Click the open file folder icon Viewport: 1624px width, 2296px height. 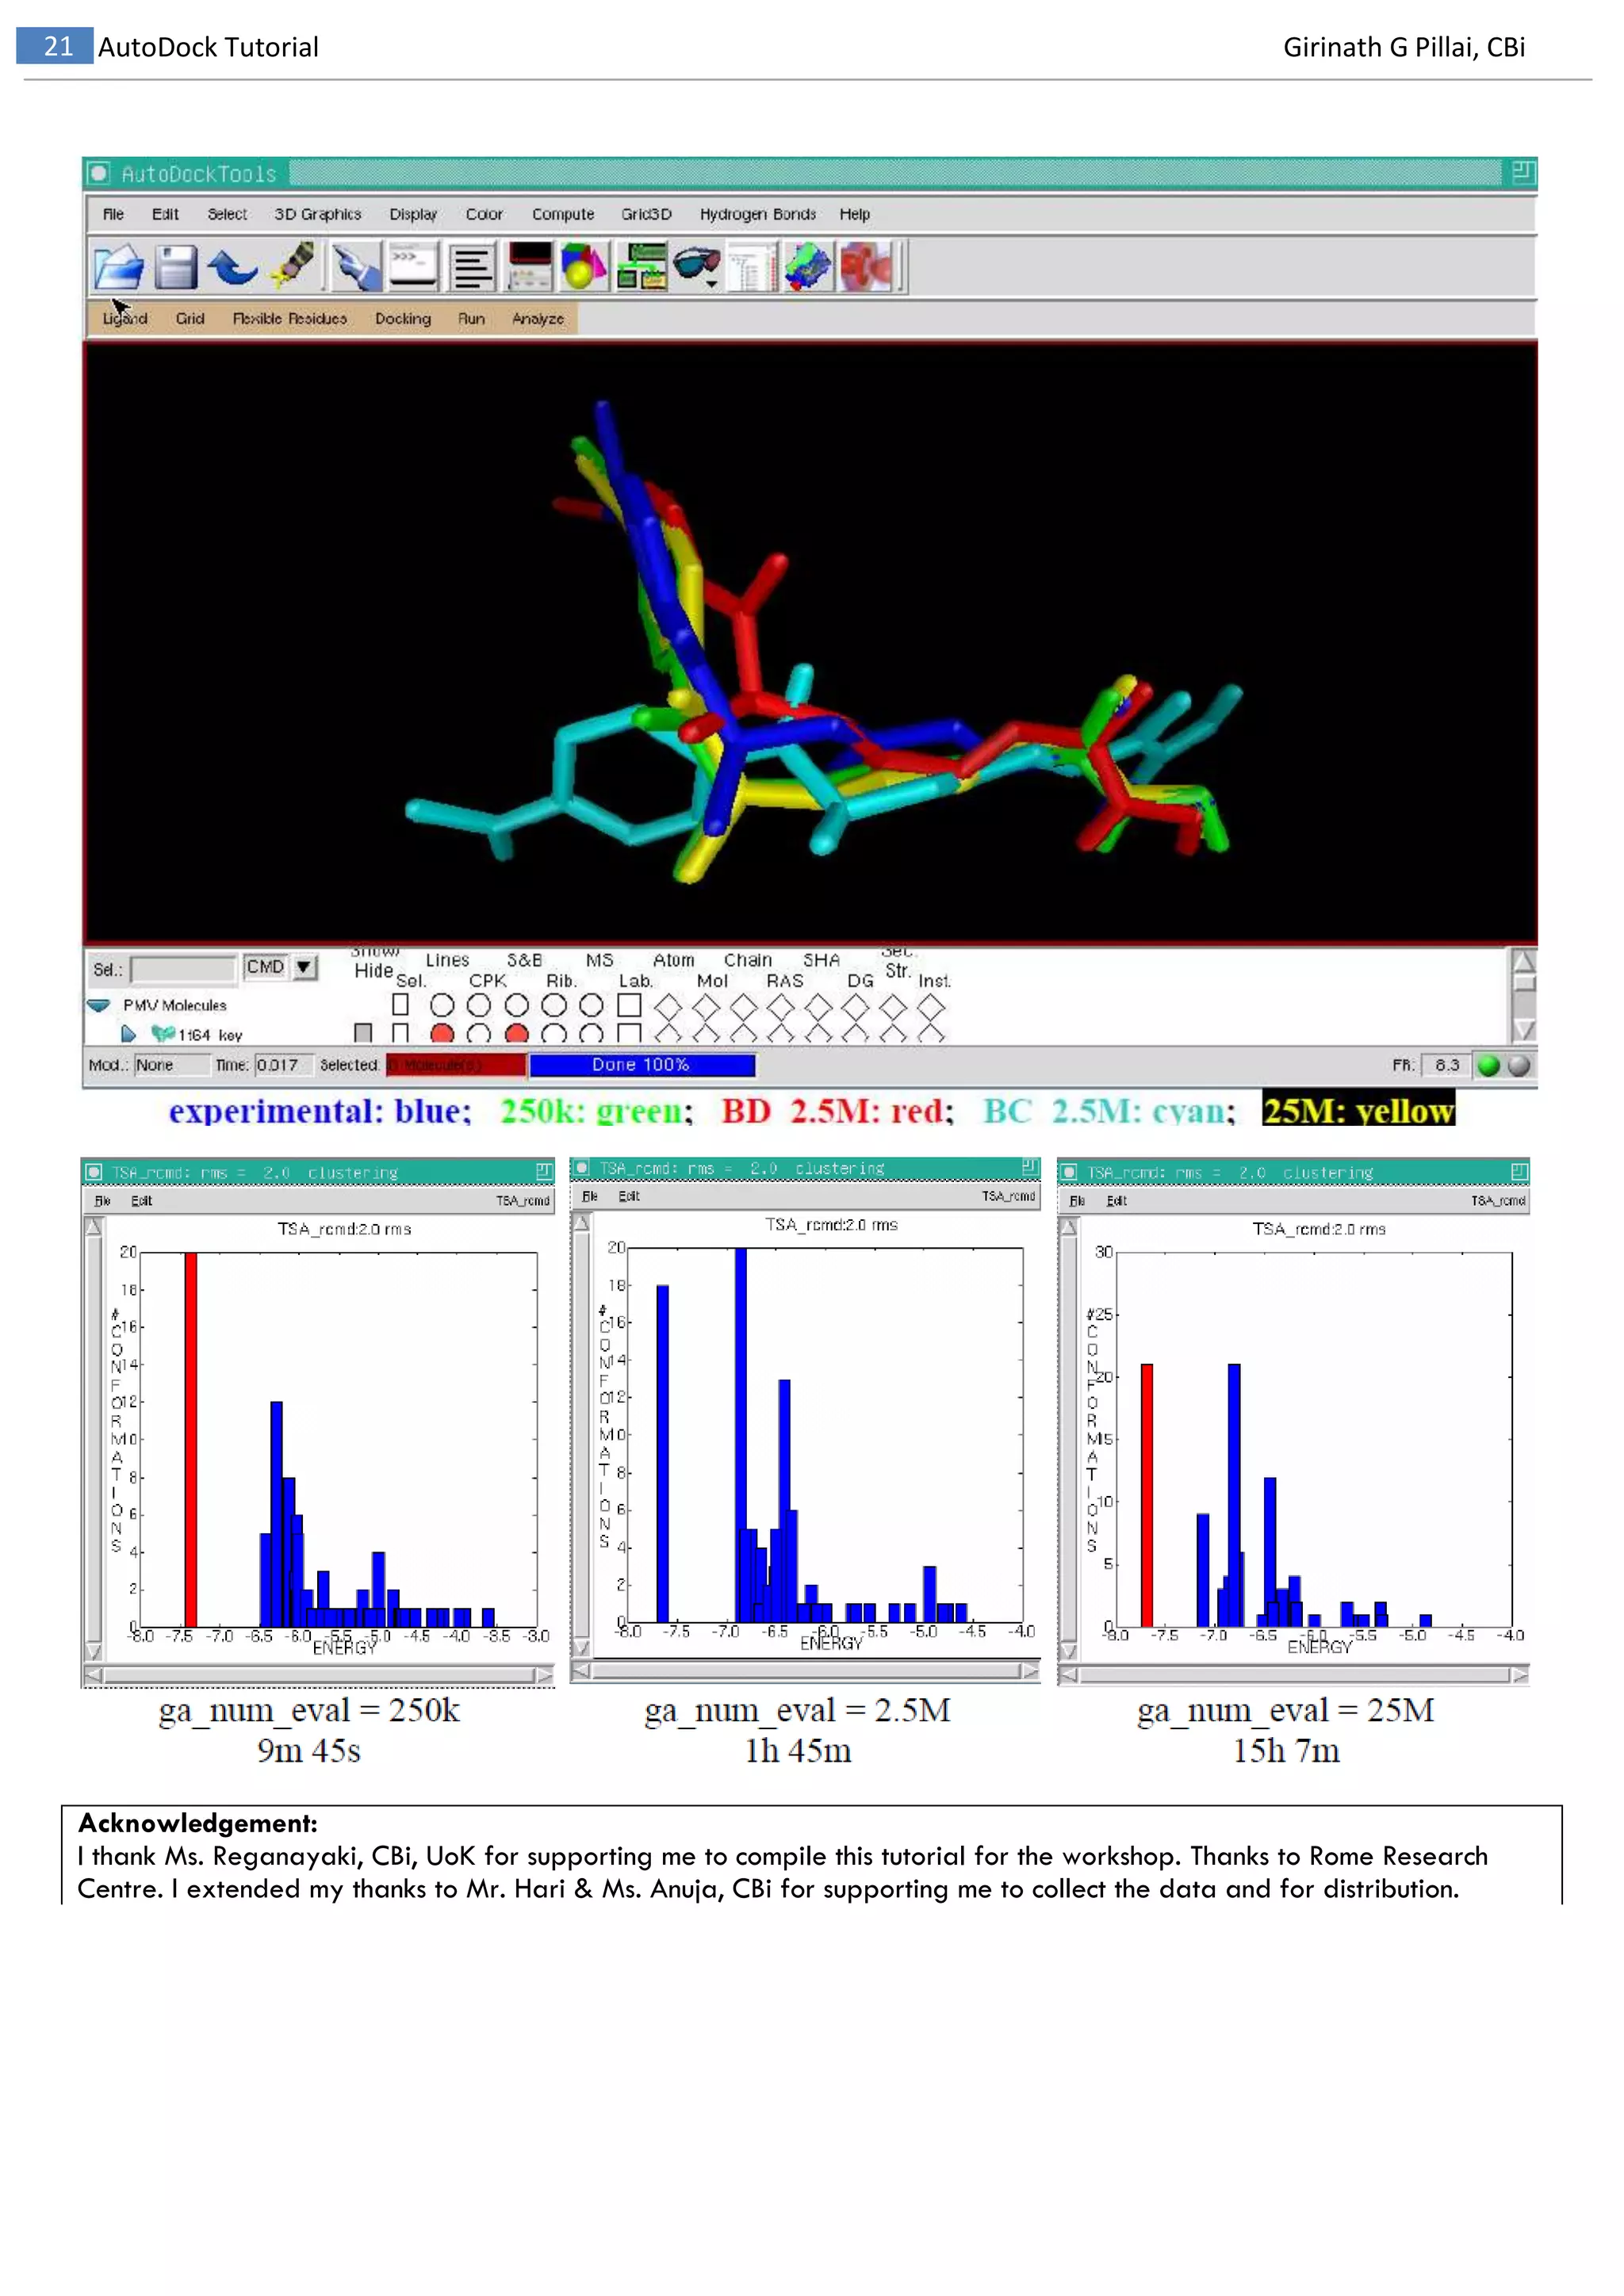pyautogui.click(x=118, y=267)
